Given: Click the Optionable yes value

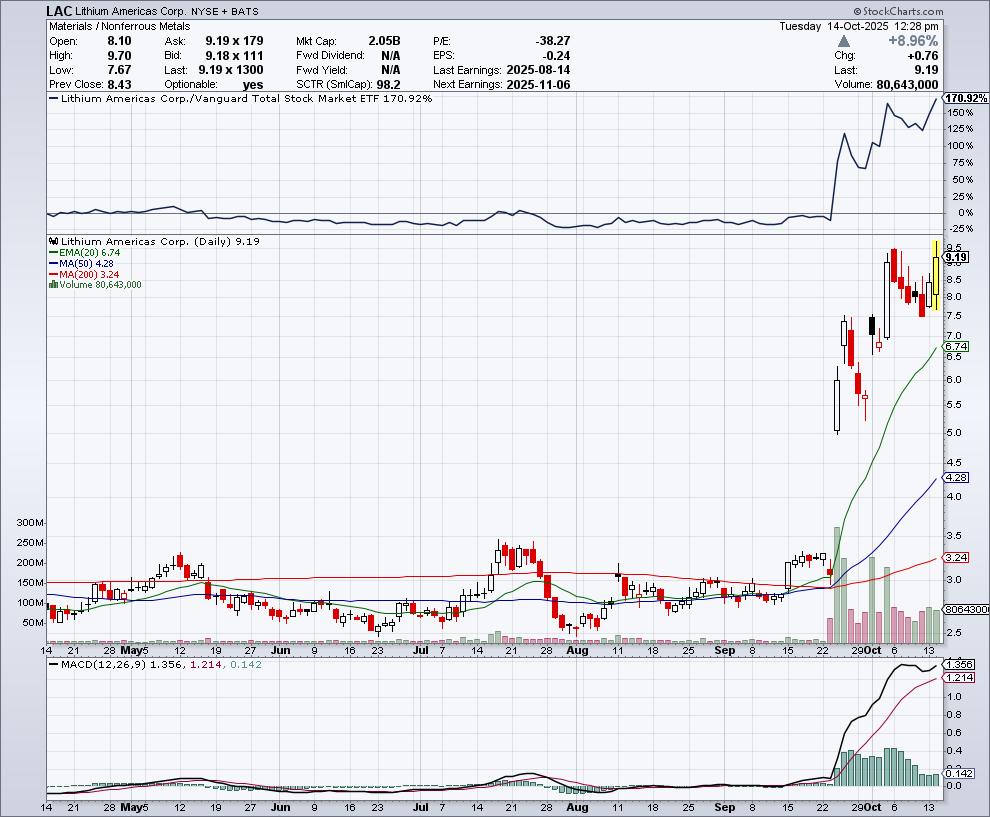Looking at the screenshot, I should [253, 85].
